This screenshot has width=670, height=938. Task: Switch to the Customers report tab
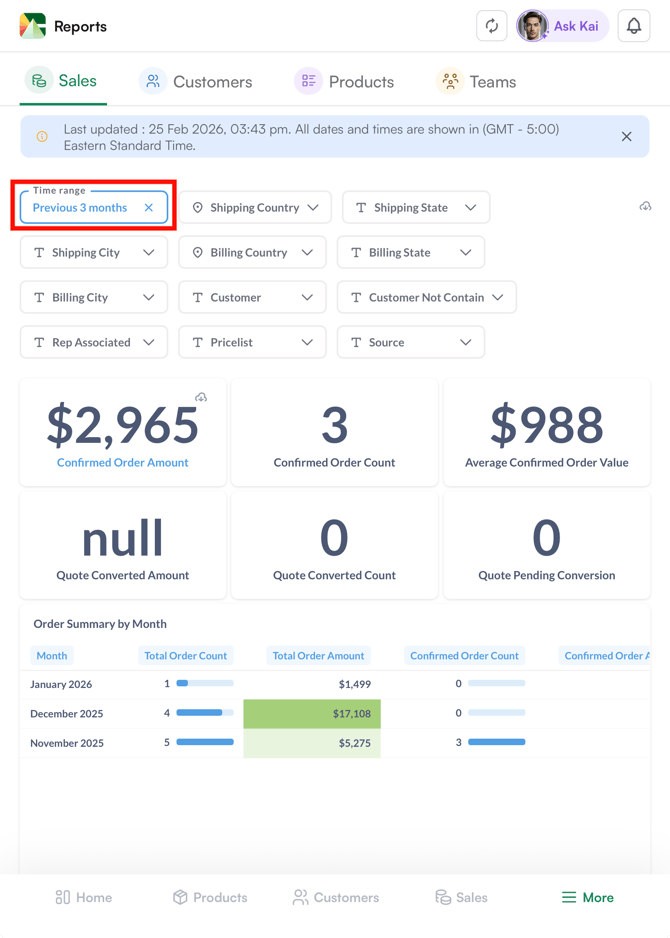tap(196, 82)
